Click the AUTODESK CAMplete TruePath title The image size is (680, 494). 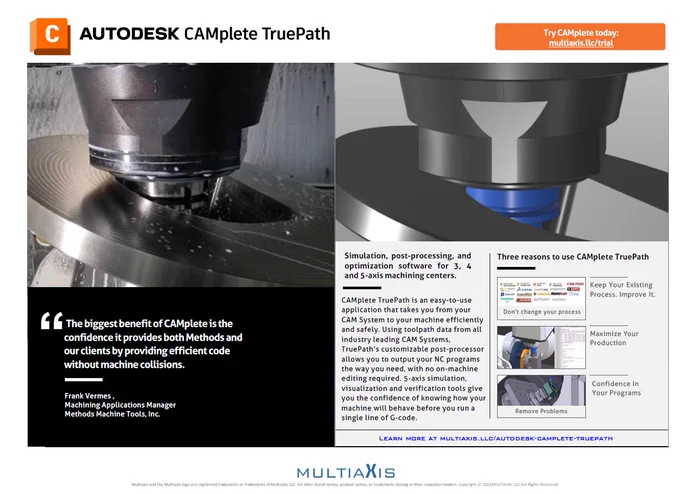click(x=205, y=34)
